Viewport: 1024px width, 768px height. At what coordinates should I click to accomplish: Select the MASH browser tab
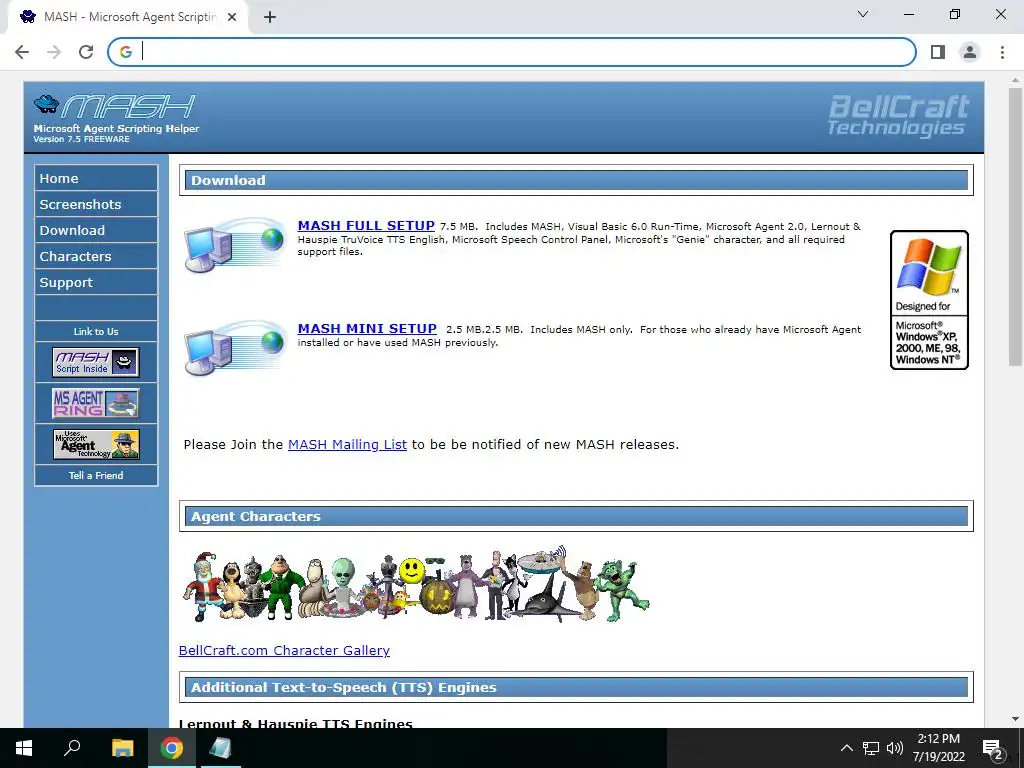click(128, 18)
